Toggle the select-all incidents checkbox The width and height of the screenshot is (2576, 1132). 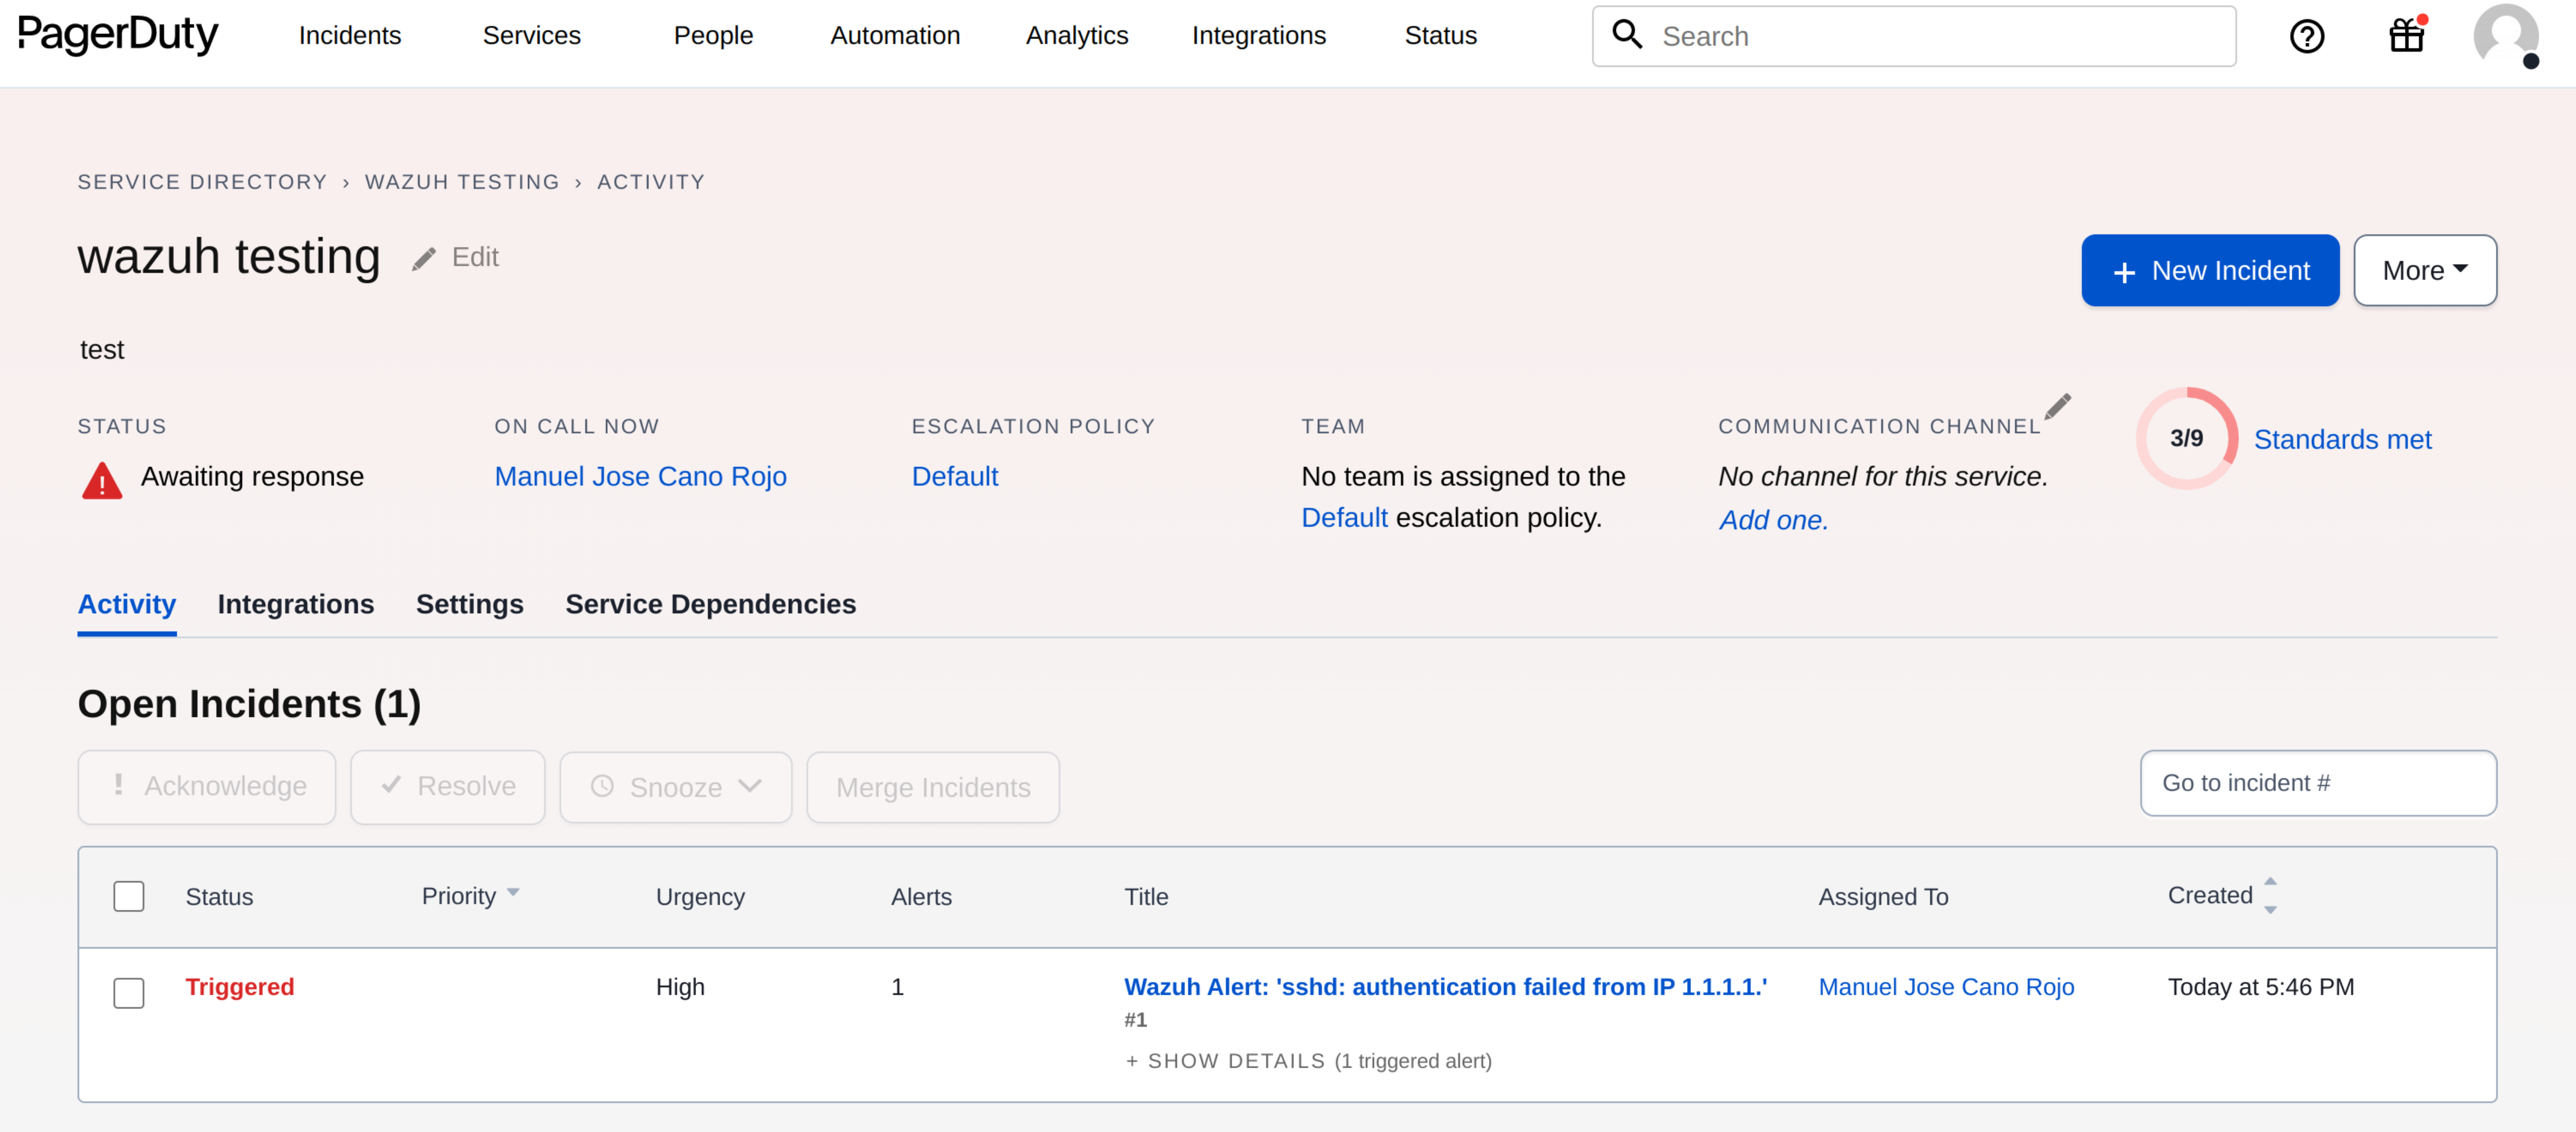coord(129,896)
